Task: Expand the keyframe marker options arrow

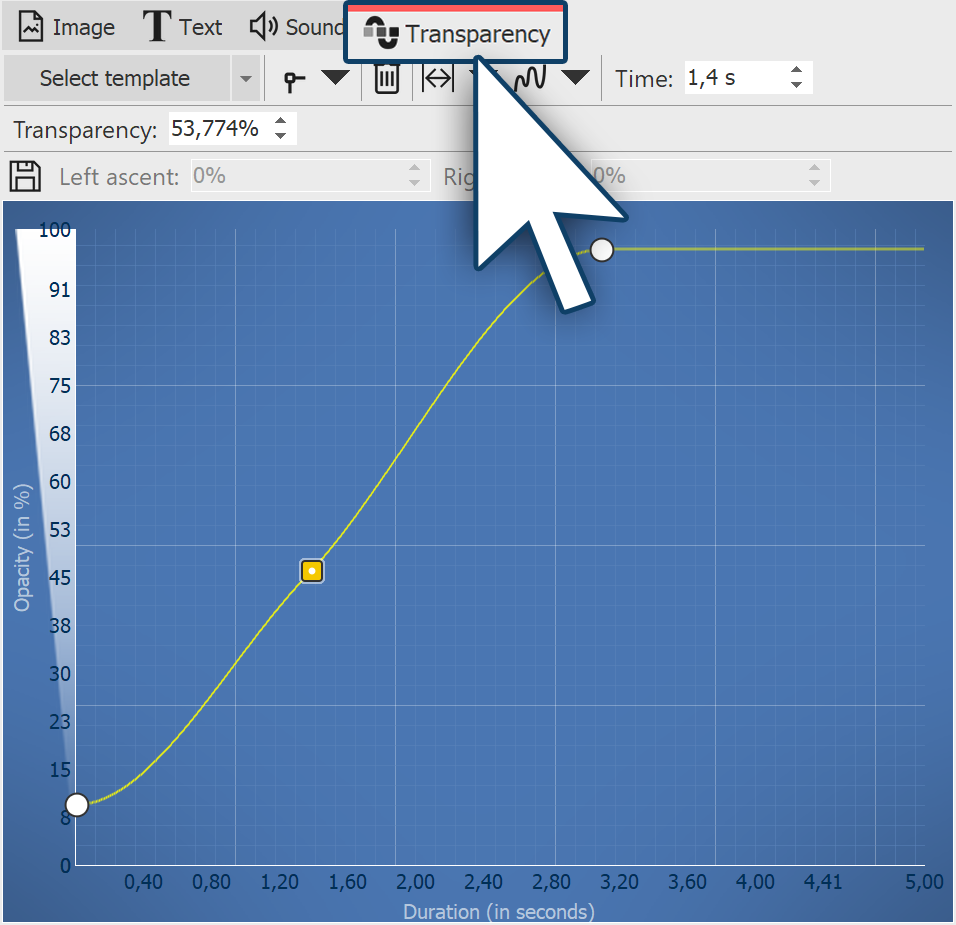Action: [335, 78]
